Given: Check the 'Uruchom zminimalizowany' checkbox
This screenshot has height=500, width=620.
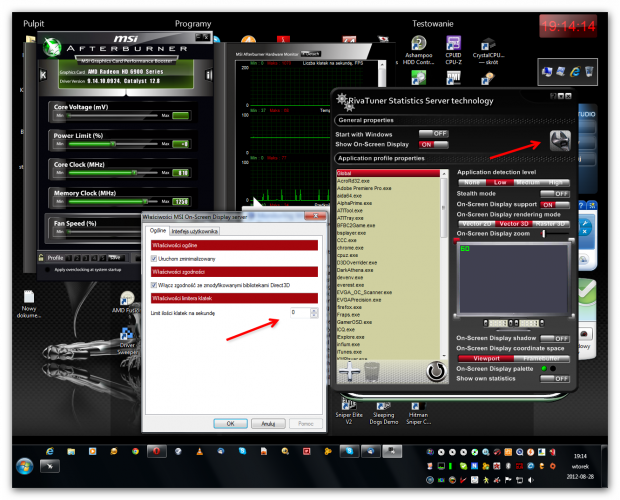Looking at the screenshot, I should click(x=155, y=258).
